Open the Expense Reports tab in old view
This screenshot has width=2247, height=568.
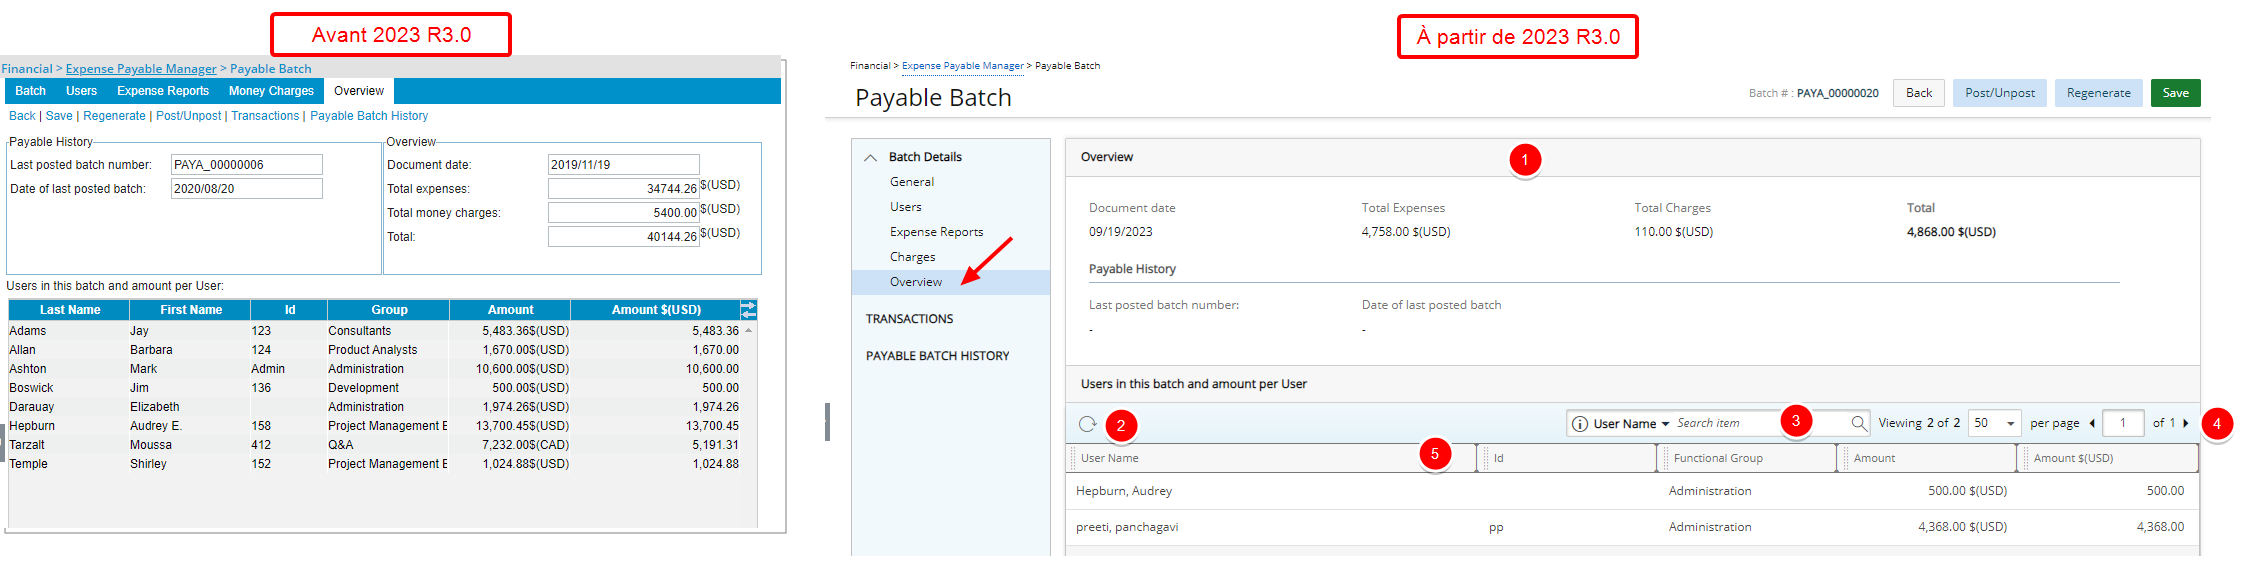[163, 91]
